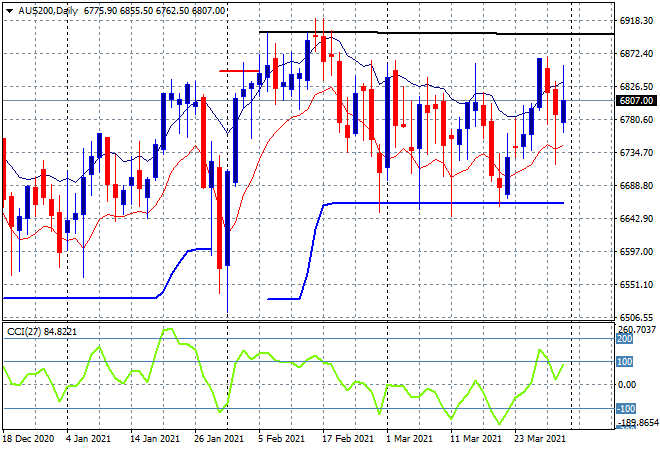Click the CCI 0.00 level label
Screen dimensions: 660x450
tap(627, 384)
